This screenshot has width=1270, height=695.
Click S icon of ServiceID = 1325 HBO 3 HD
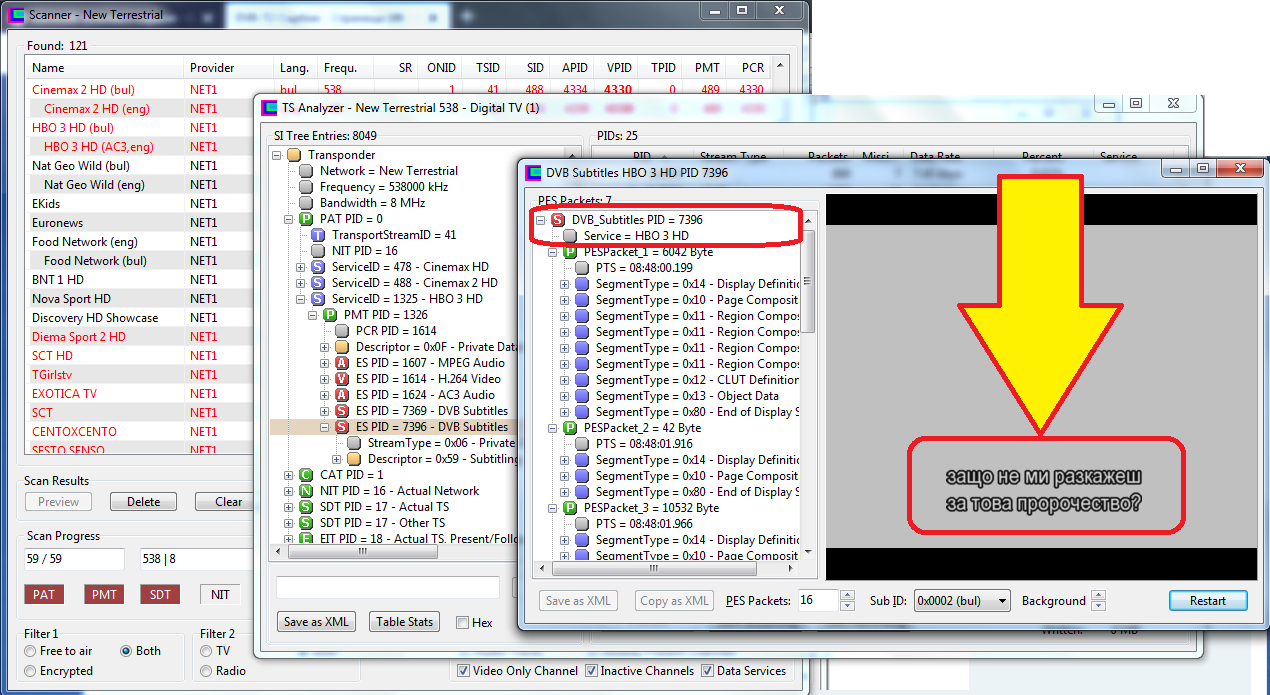point(318,299)
